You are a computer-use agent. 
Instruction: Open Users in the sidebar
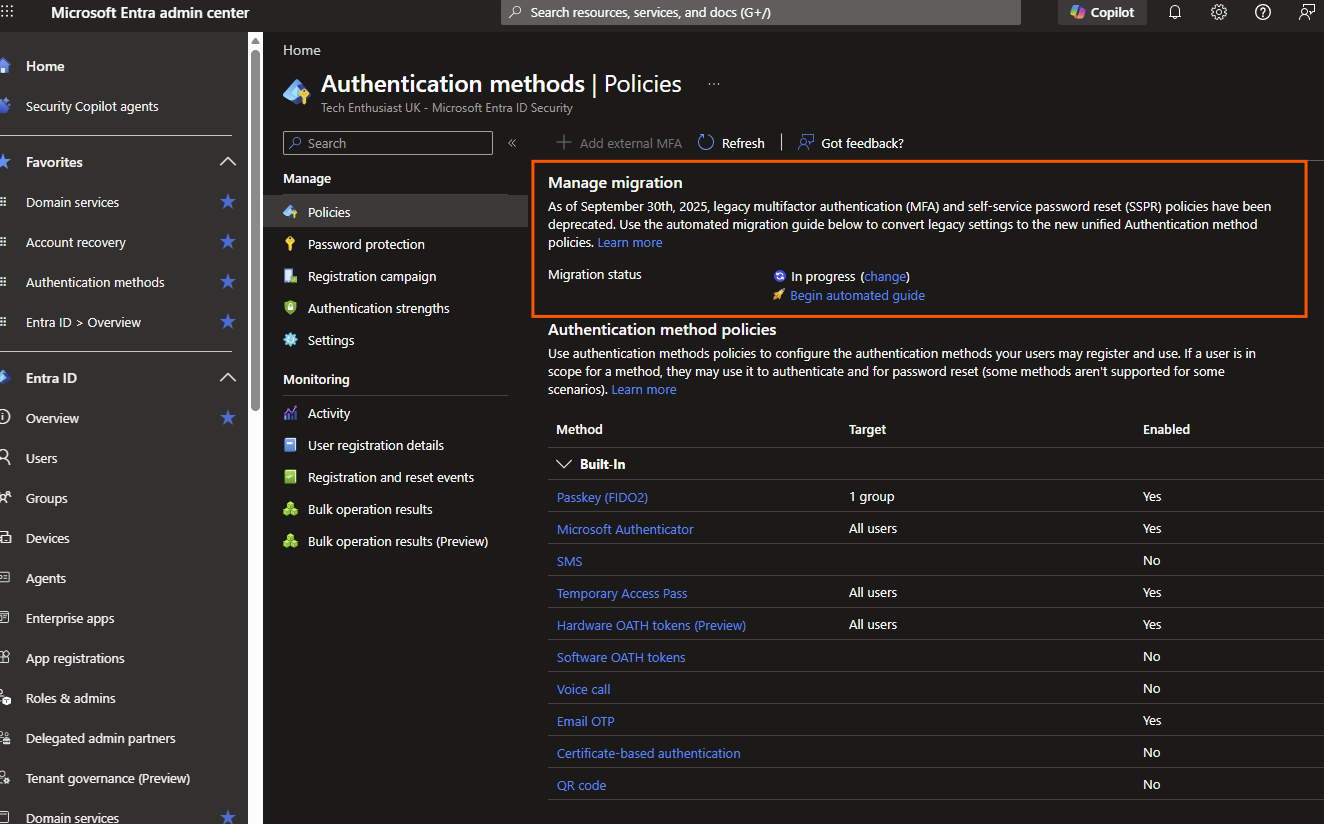click(42, 458)
